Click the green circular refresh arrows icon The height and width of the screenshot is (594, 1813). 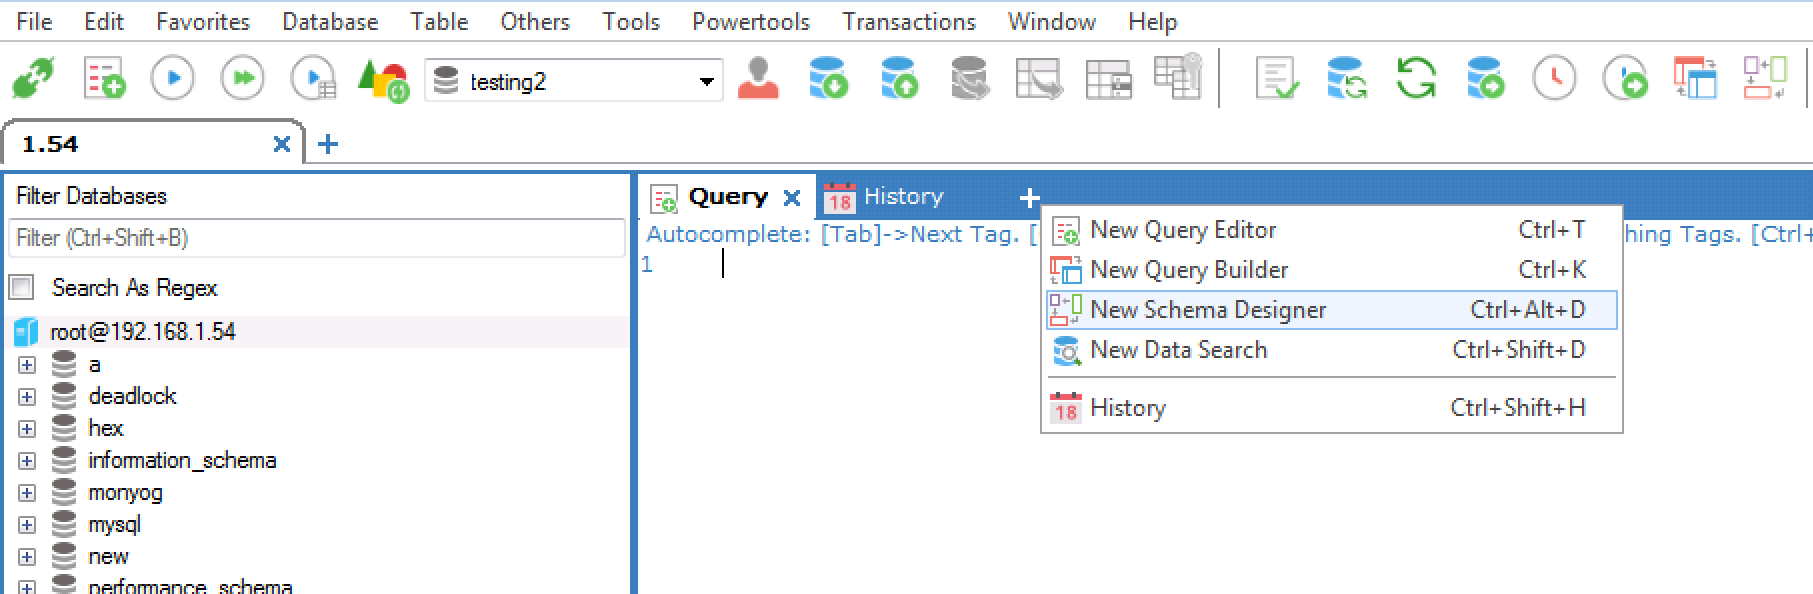(1416, 78)
